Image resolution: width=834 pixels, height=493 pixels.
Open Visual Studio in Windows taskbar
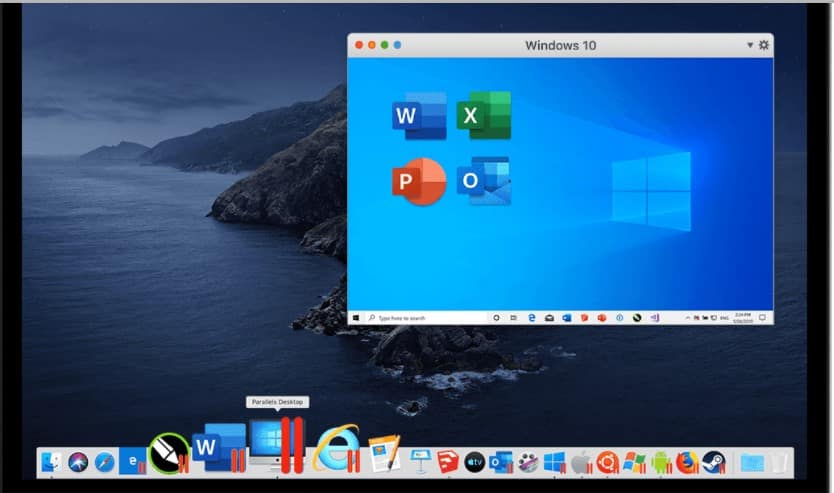[655, 318]
